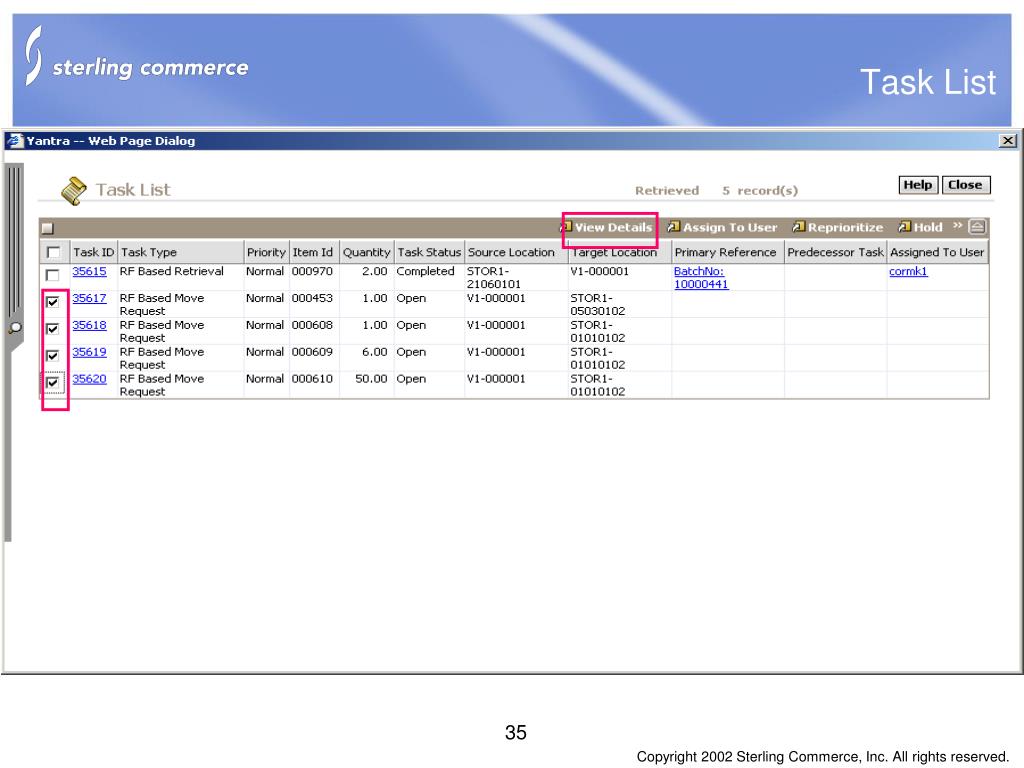Click the View Details action in the toolbar

607,227
